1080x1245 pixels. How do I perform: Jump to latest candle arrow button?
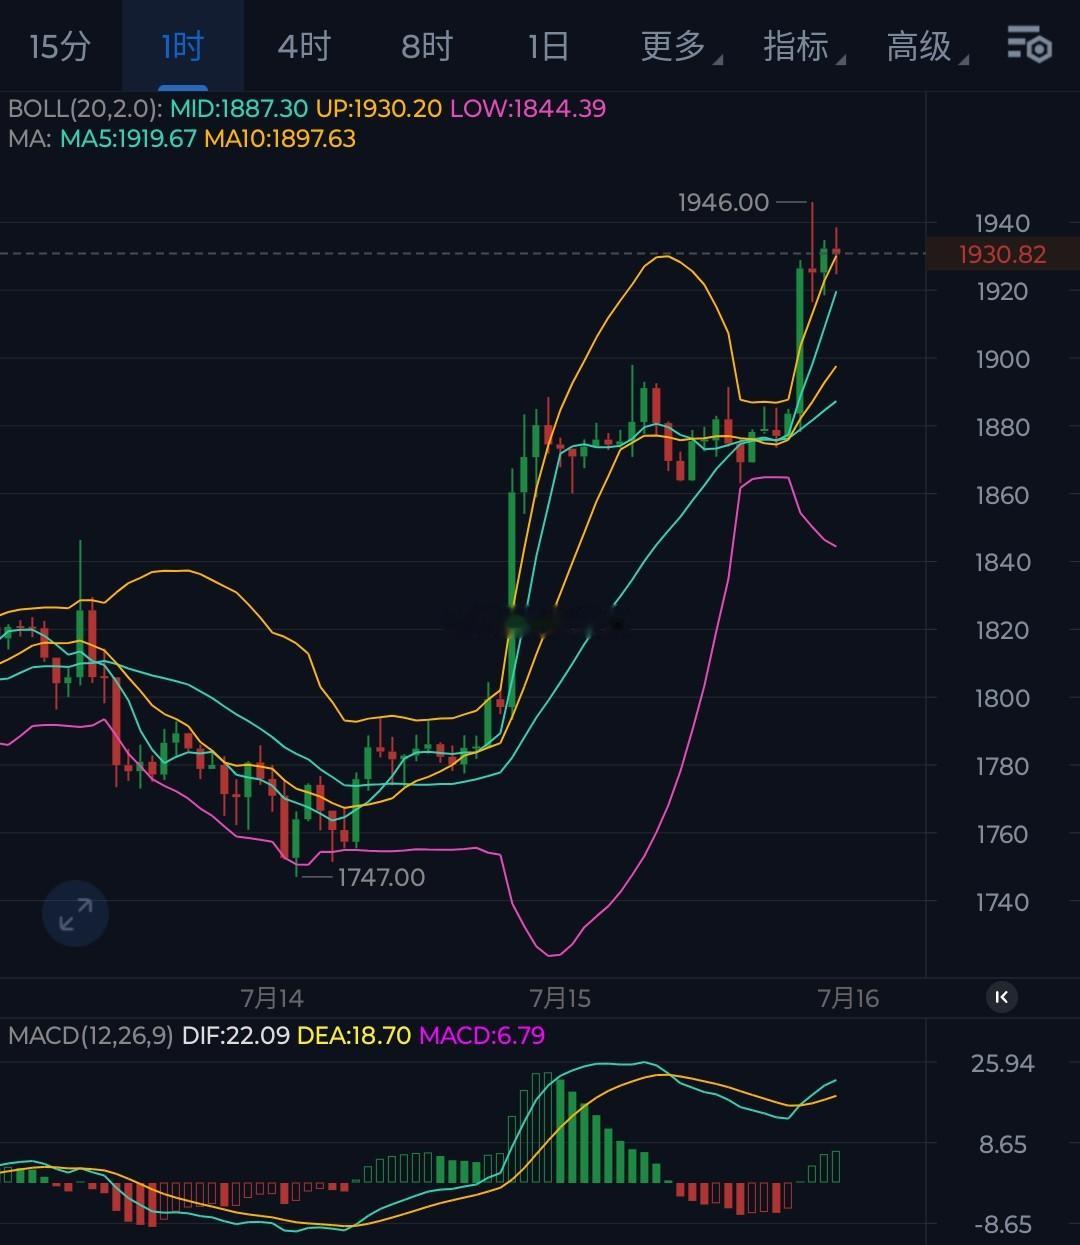click(x=1002, y=996)
